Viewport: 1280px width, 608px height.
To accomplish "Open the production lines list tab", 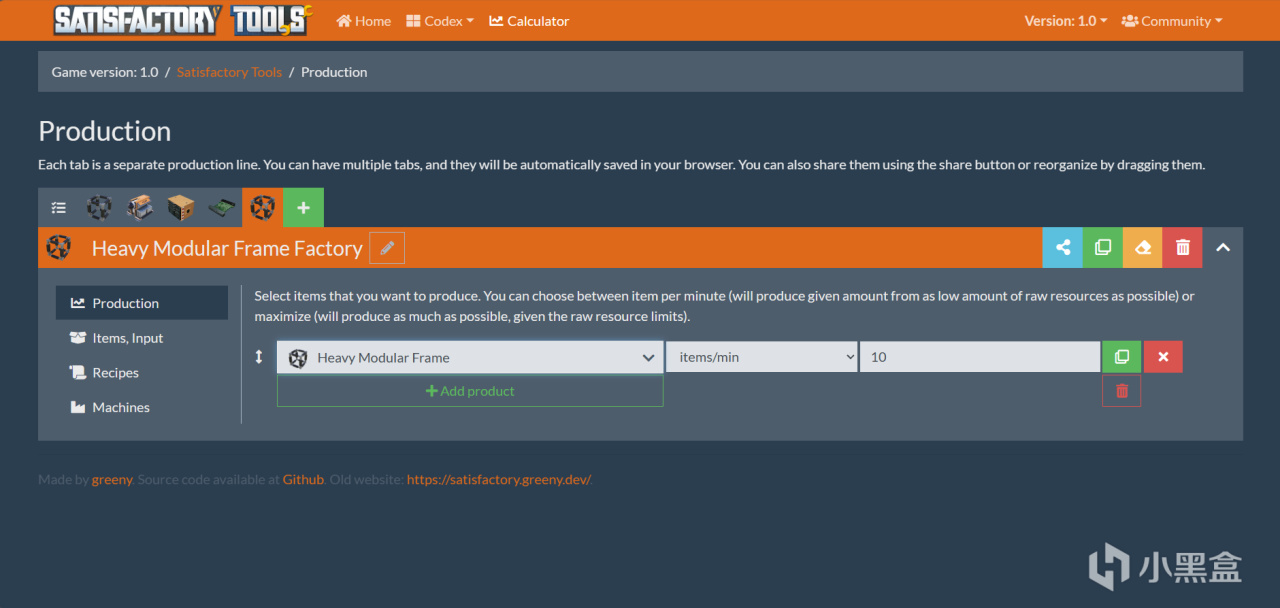I will click(x=59, y=208).
